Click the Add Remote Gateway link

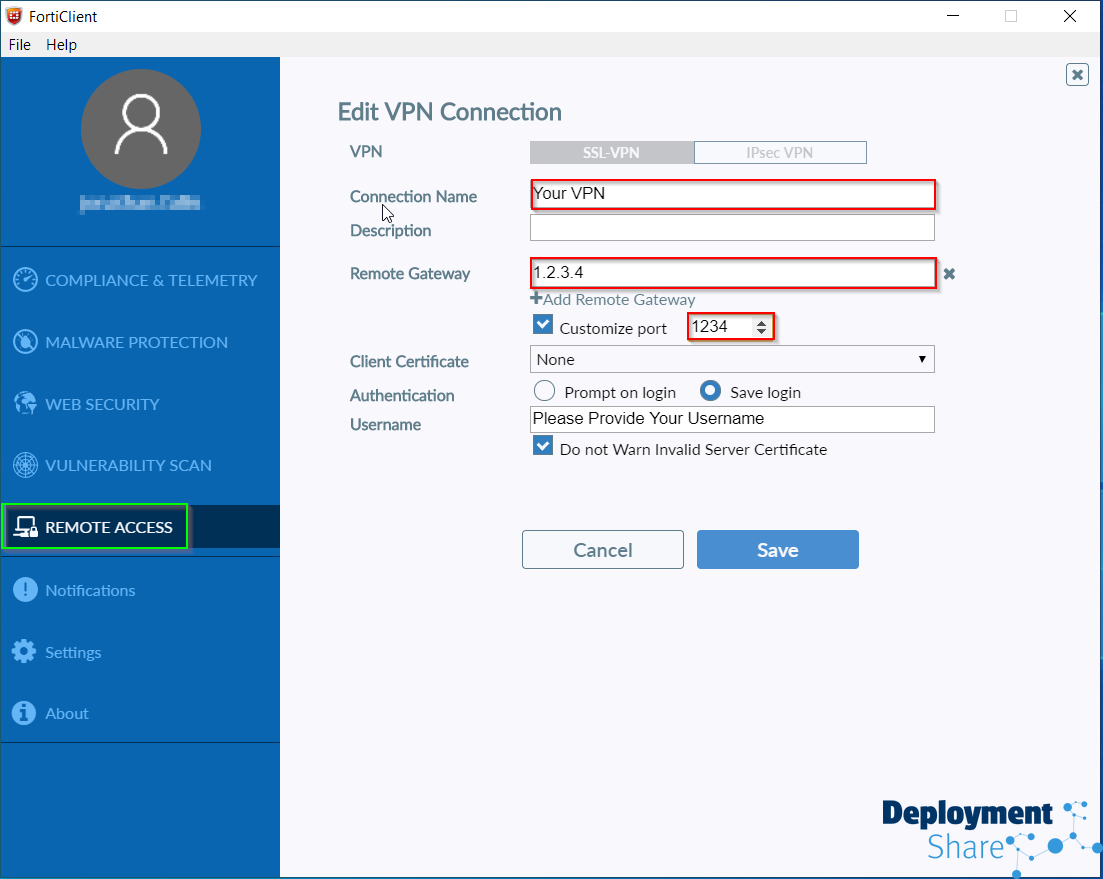point(613,299)
